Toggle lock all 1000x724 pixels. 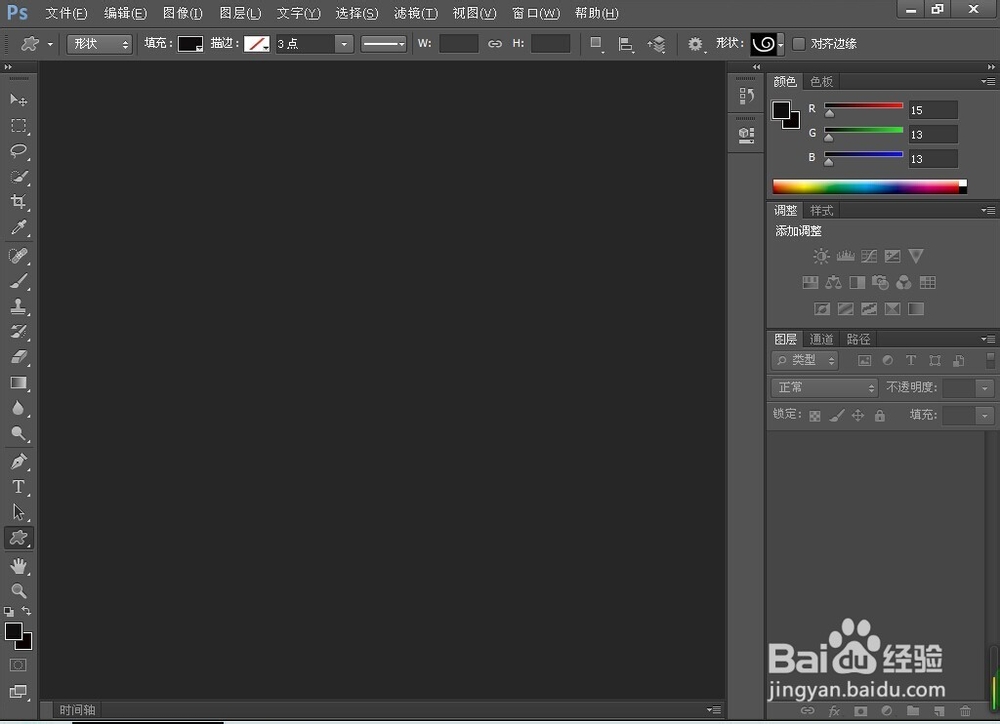click(879, 416)
